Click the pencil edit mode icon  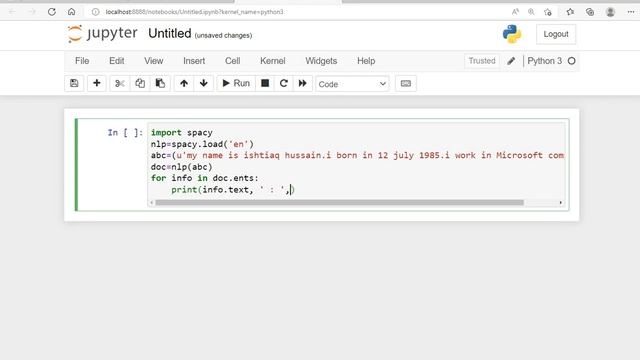pos(511,61)
